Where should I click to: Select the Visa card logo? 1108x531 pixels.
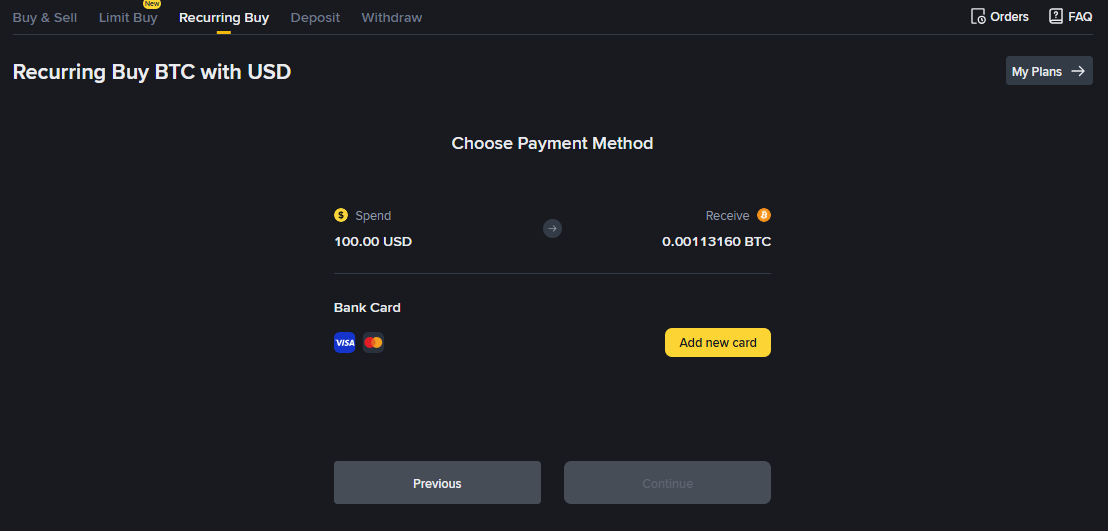pyautogui.click(x=345, y=343)
